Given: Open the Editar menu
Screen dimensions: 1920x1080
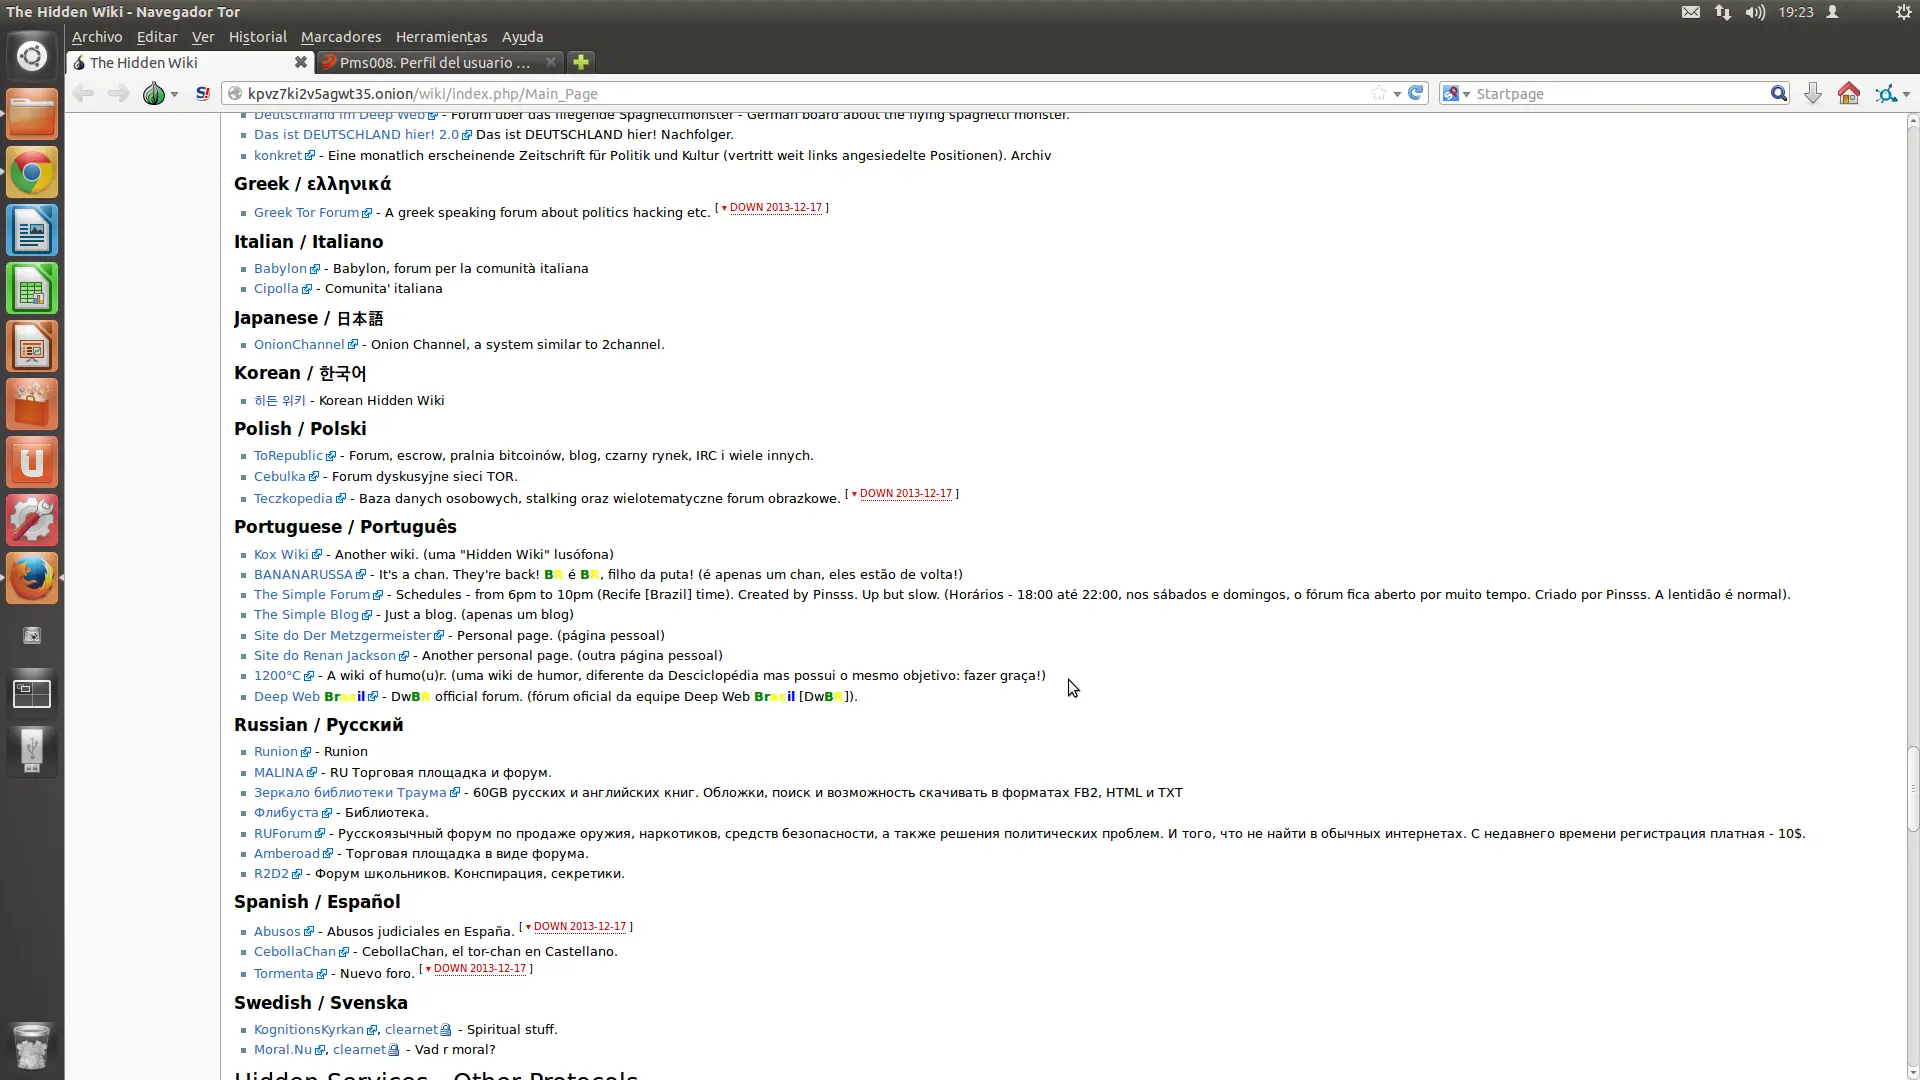Looking at the screenshot, I should tap(157, 37).
